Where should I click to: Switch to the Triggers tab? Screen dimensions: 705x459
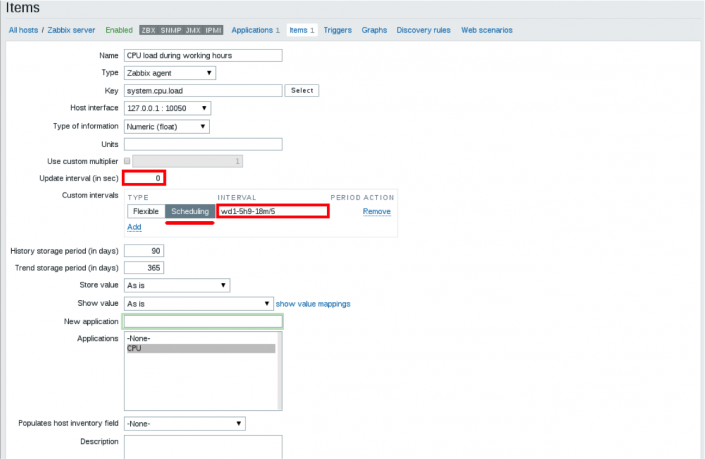tap(337, 30)
